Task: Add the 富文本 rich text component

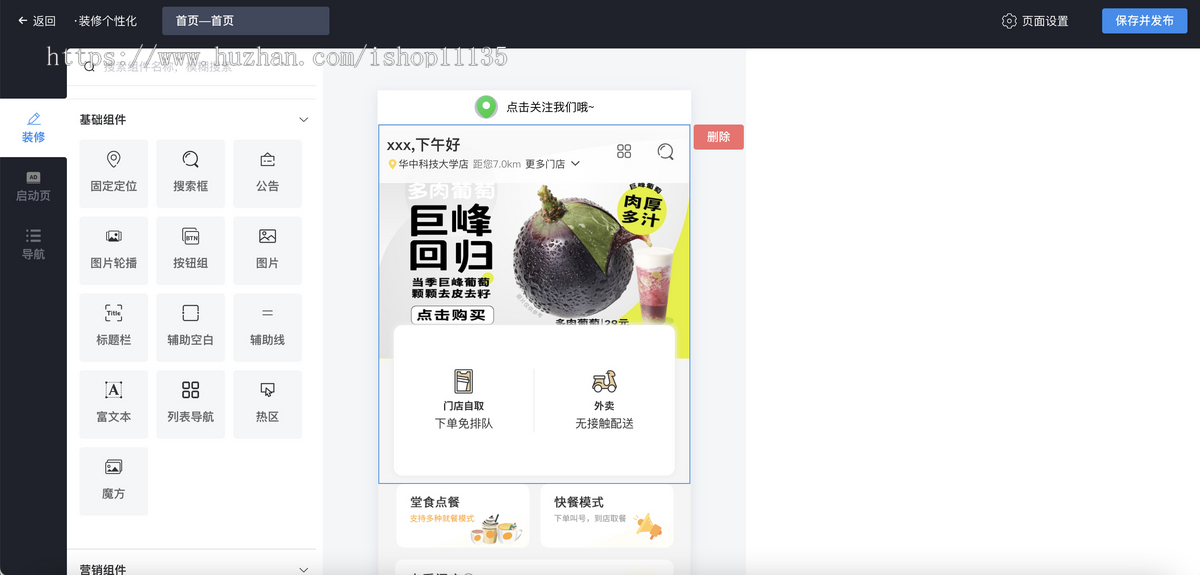Action: pos(113,404)
